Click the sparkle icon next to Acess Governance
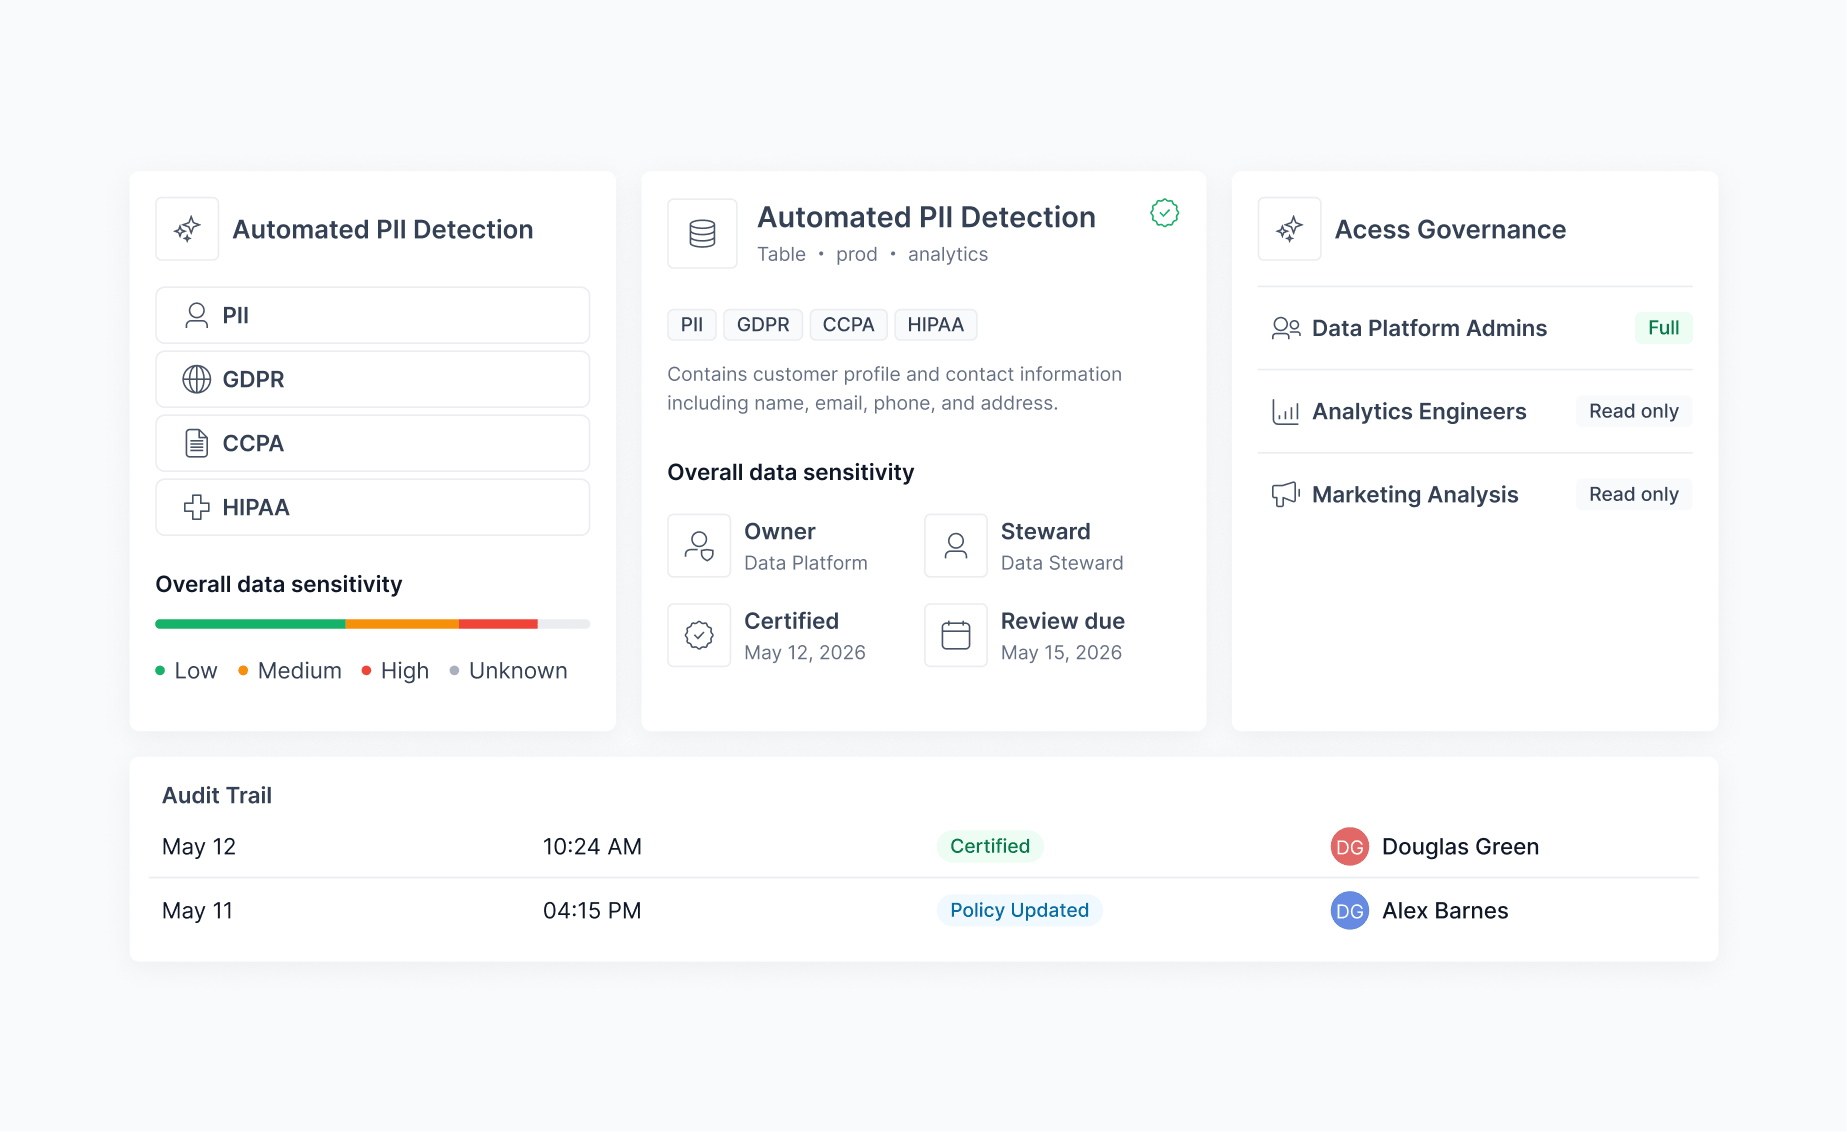Screen dimensions: 1847x1132 (x=1289, y=229)
